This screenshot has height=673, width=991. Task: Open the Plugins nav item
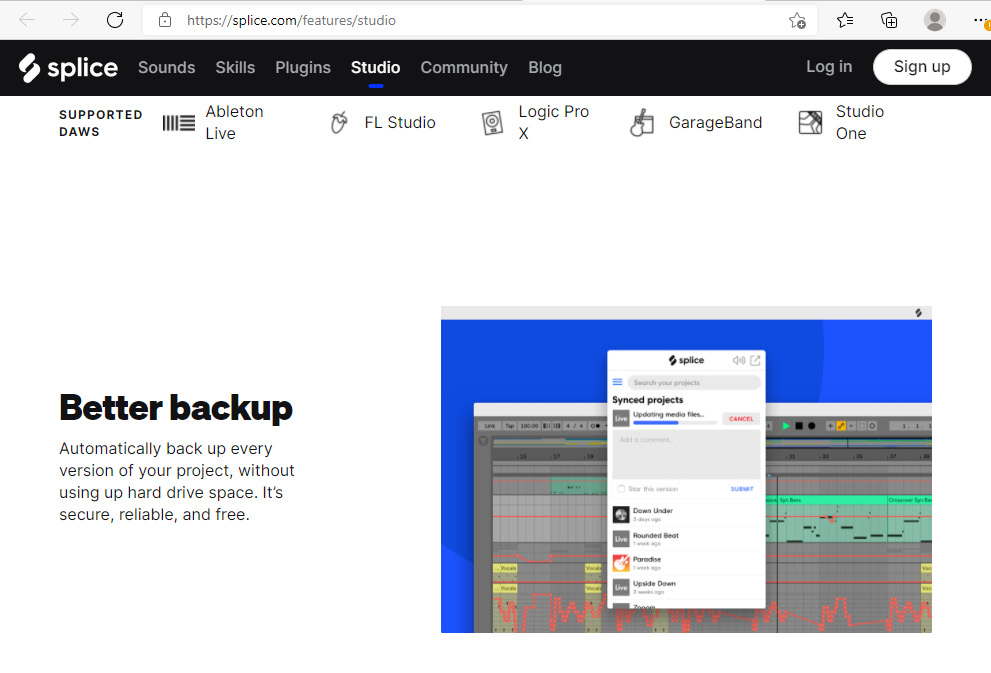303,68
